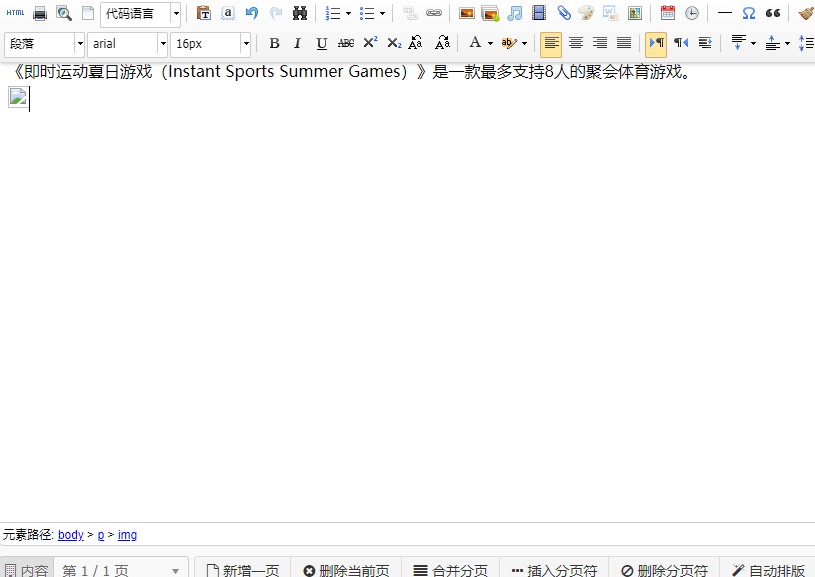815x577 pixels.
Task: Expand paragraph spacing after options
Action: tap(787, 44)
